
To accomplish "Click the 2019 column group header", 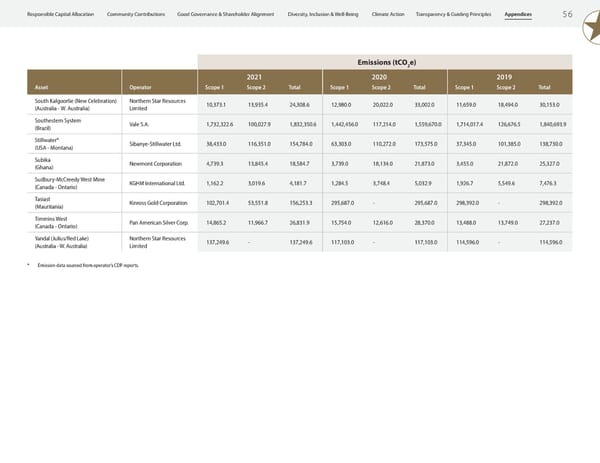I will pyautogui.click(x=504, y=77).
